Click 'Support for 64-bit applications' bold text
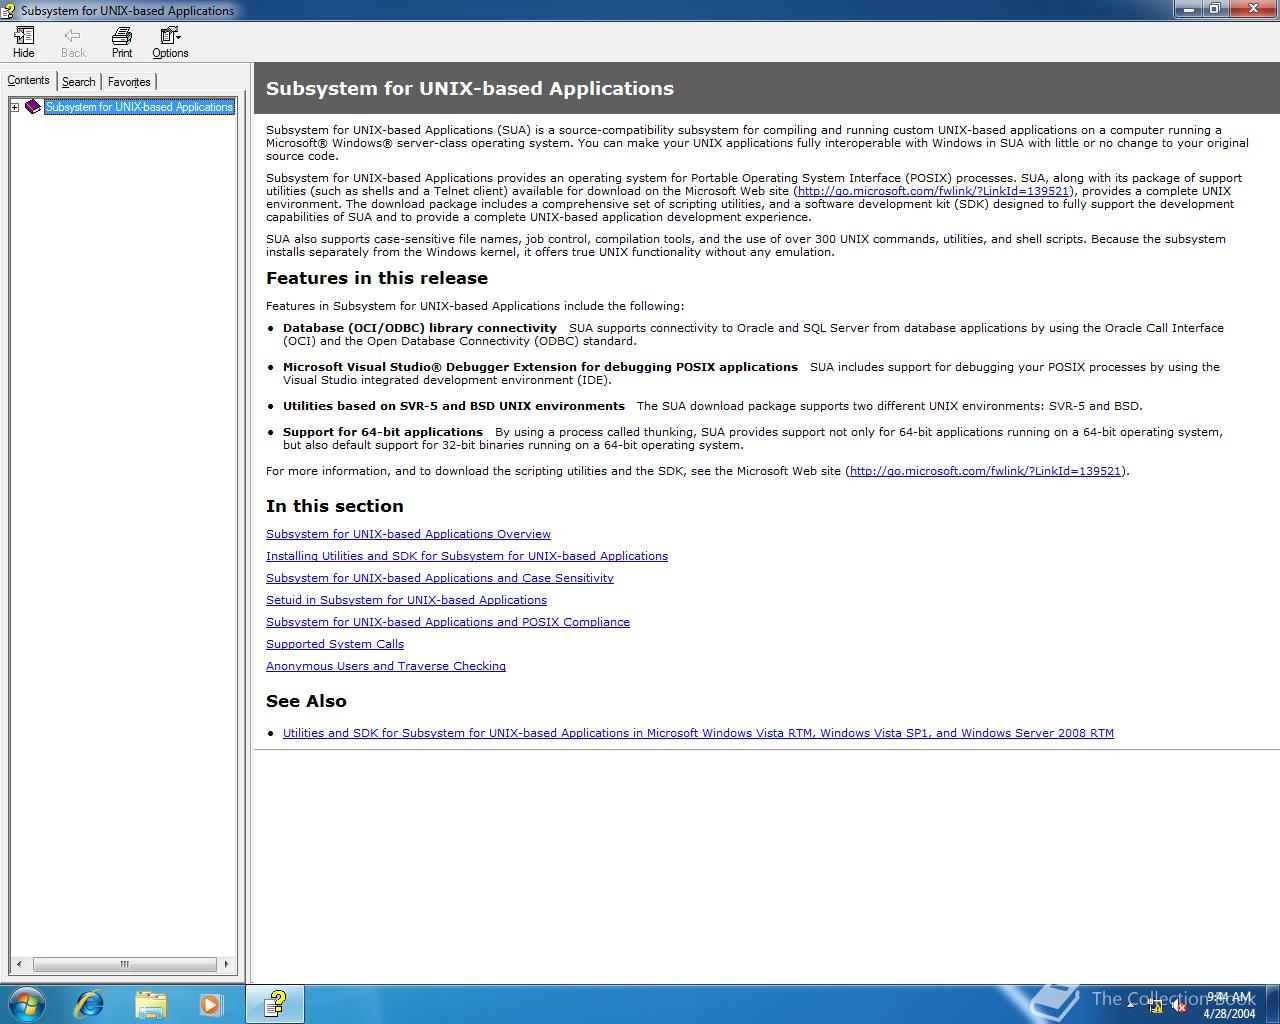Screen dimensions: 1280x1024 click(x=383, y=432)
